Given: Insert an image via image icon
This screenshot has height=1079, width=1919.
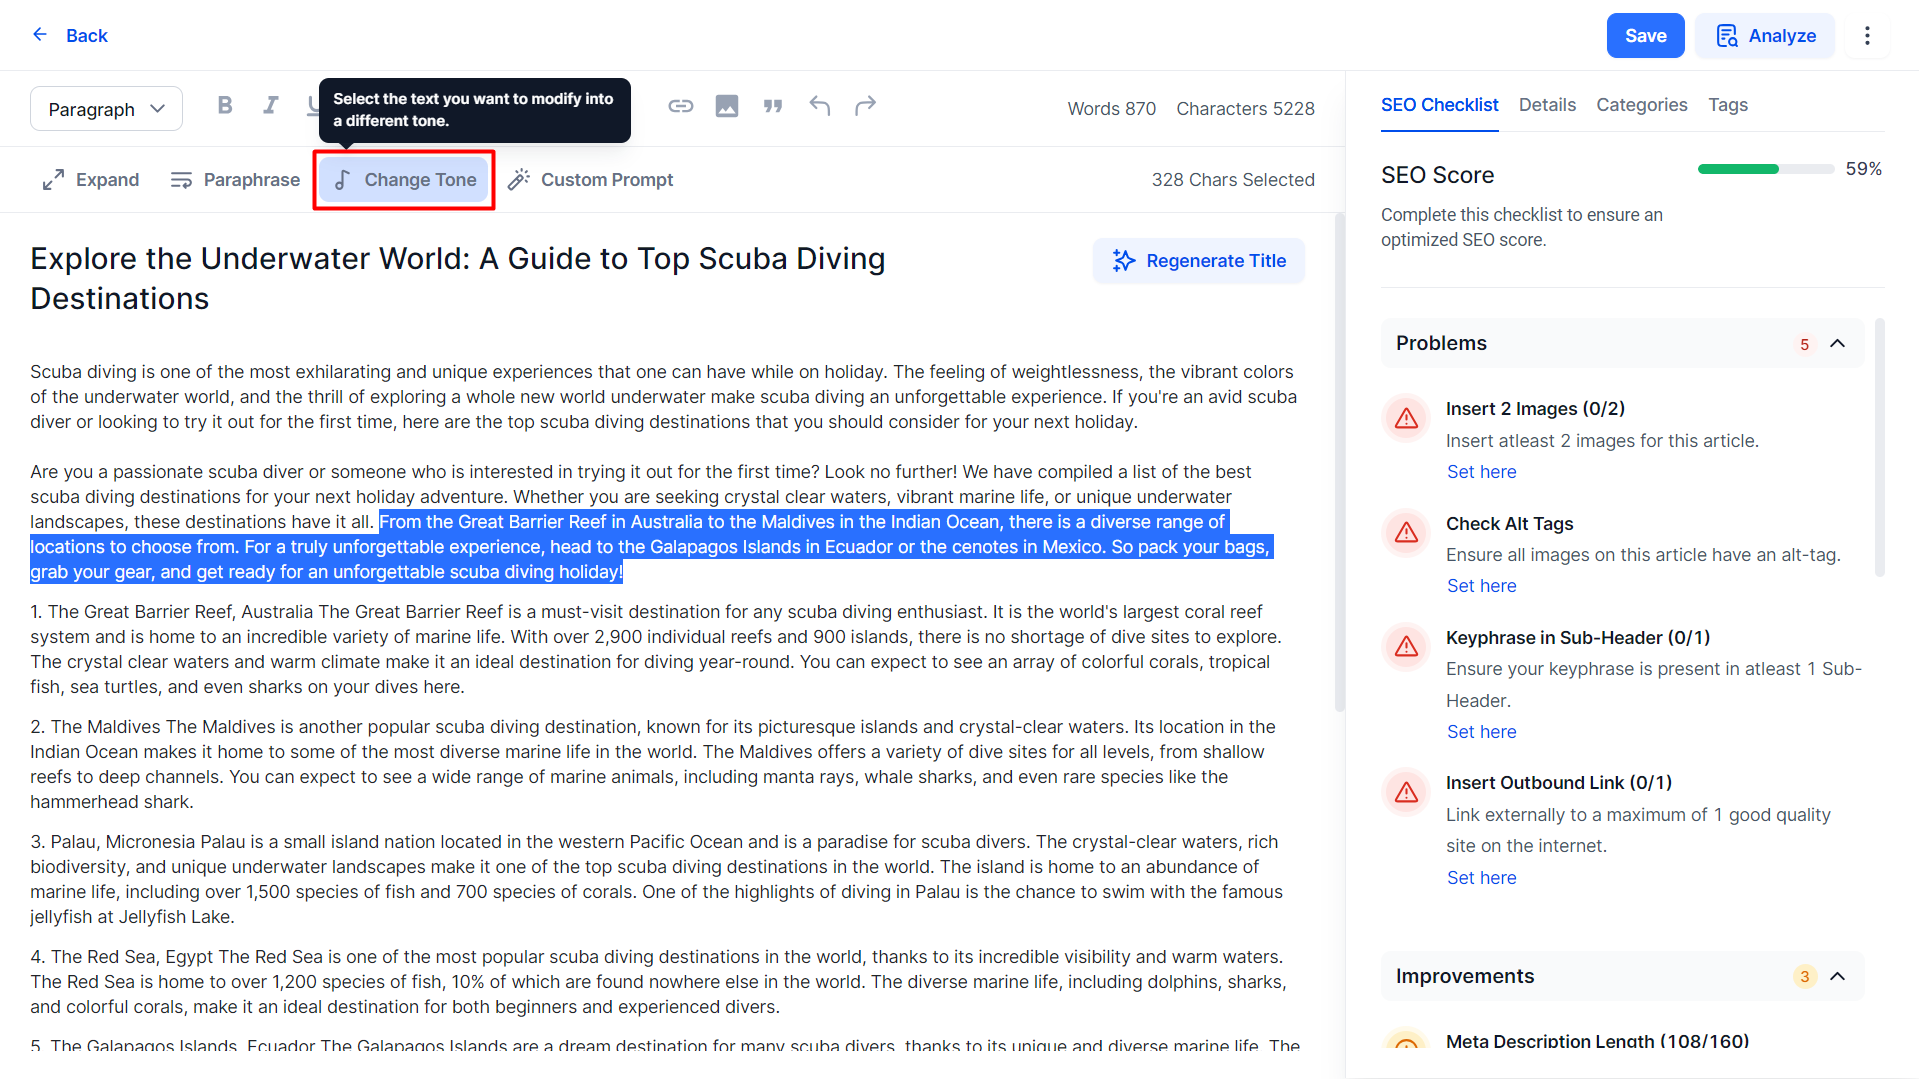Looking at the screenshot, I should coord(727,106).
